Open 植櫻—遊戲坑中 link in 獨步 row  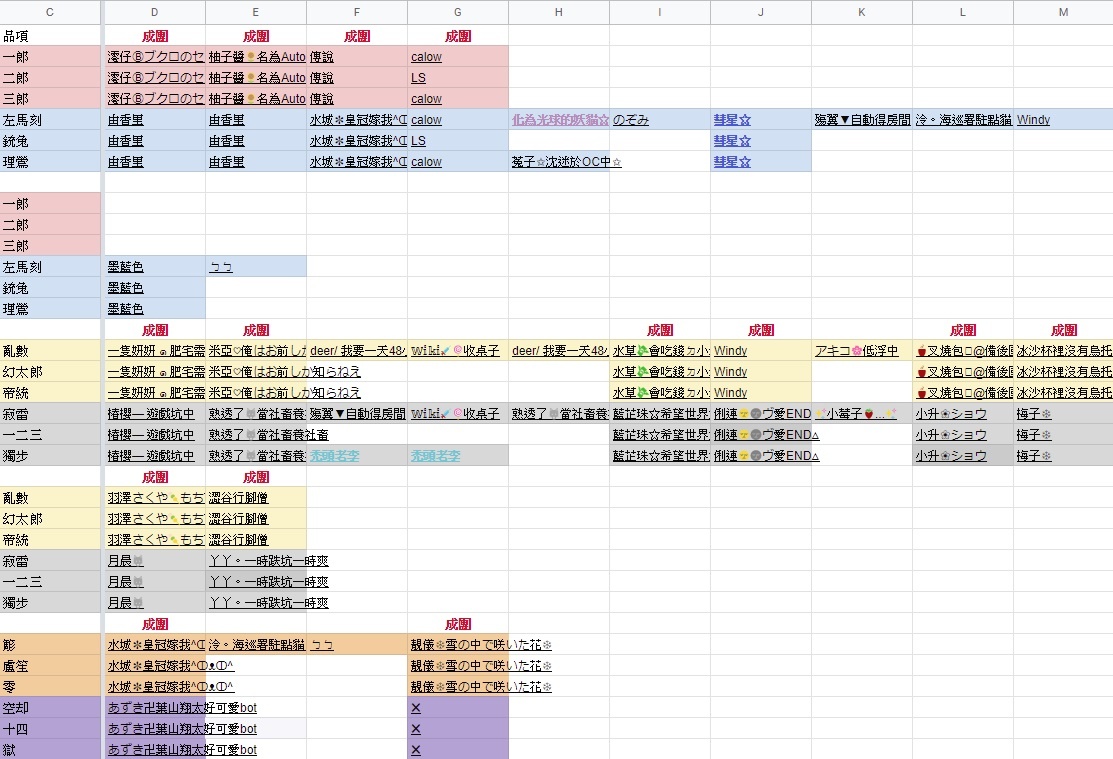(x=150, y=456)
